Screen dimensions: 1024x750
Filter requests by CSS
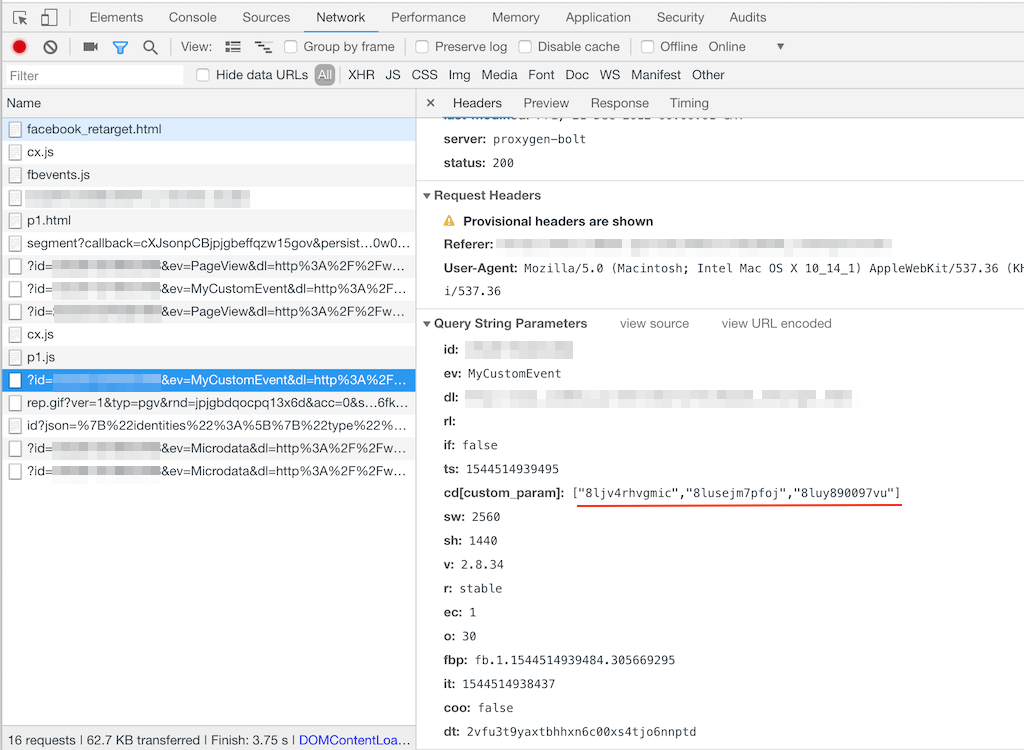pos(424,75)
